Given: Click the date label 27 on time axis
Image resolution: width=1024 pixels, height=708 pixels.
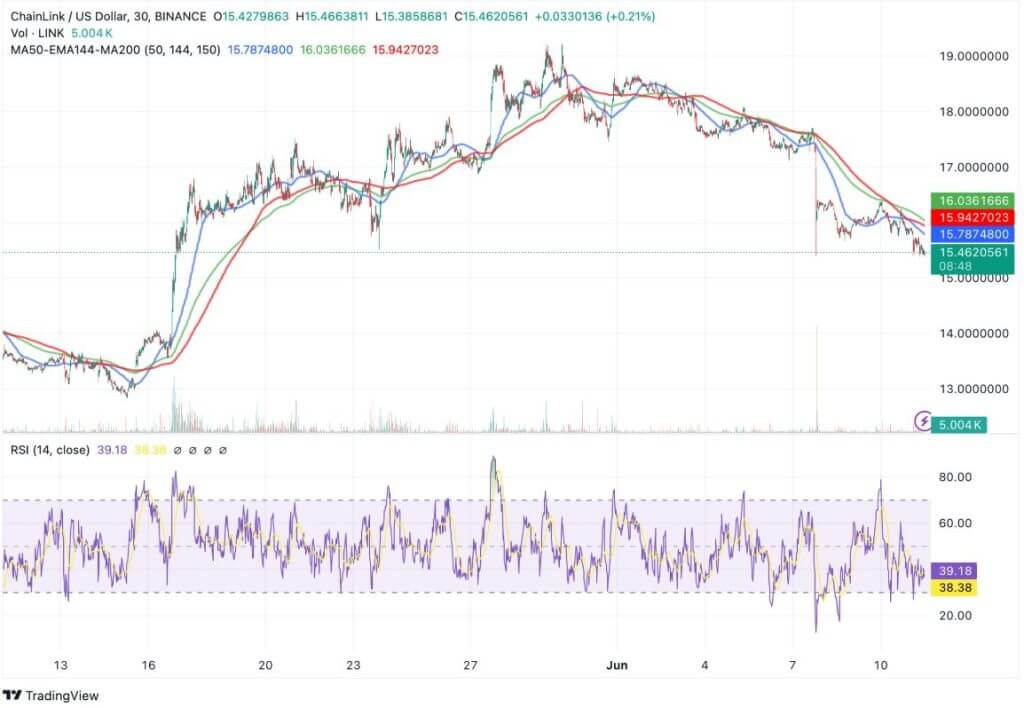Looking at the screenshot, I should [x=470, y=666].
